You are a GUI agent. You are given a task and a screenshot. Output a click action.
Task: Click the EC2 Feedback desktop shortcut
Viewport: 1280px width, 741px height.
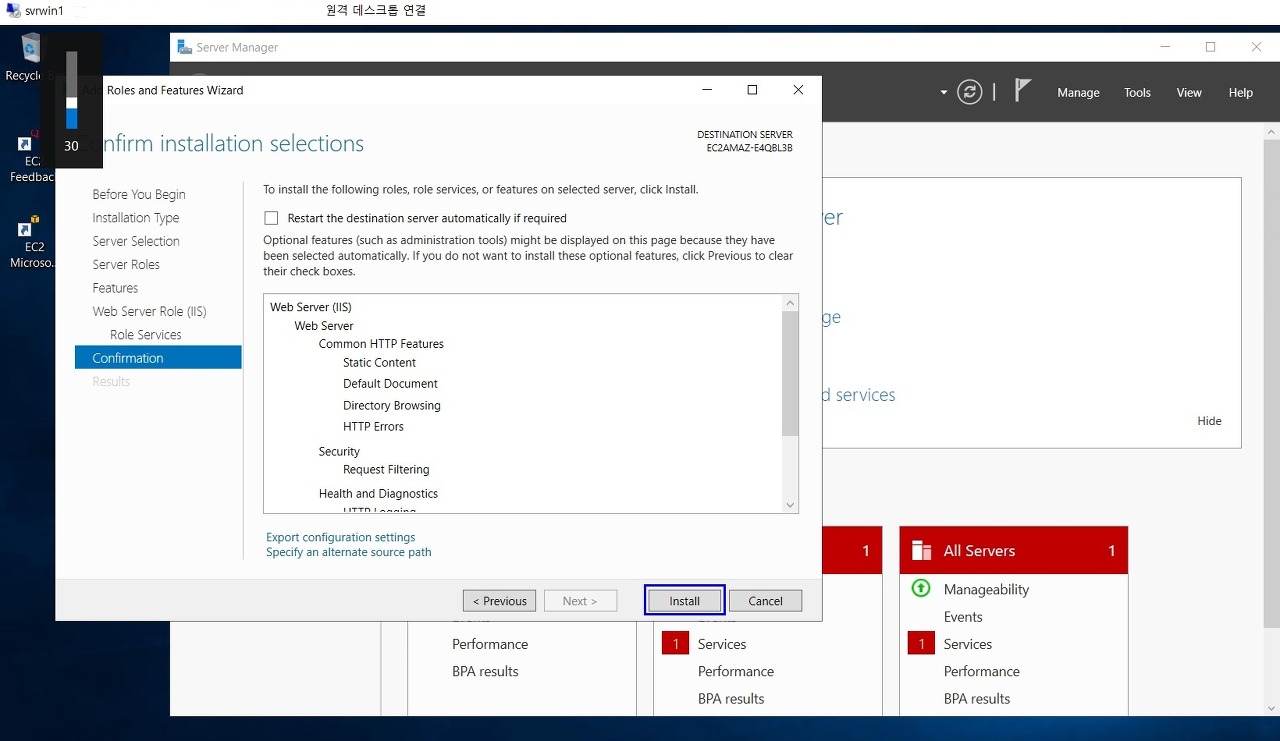pos(30,157)
